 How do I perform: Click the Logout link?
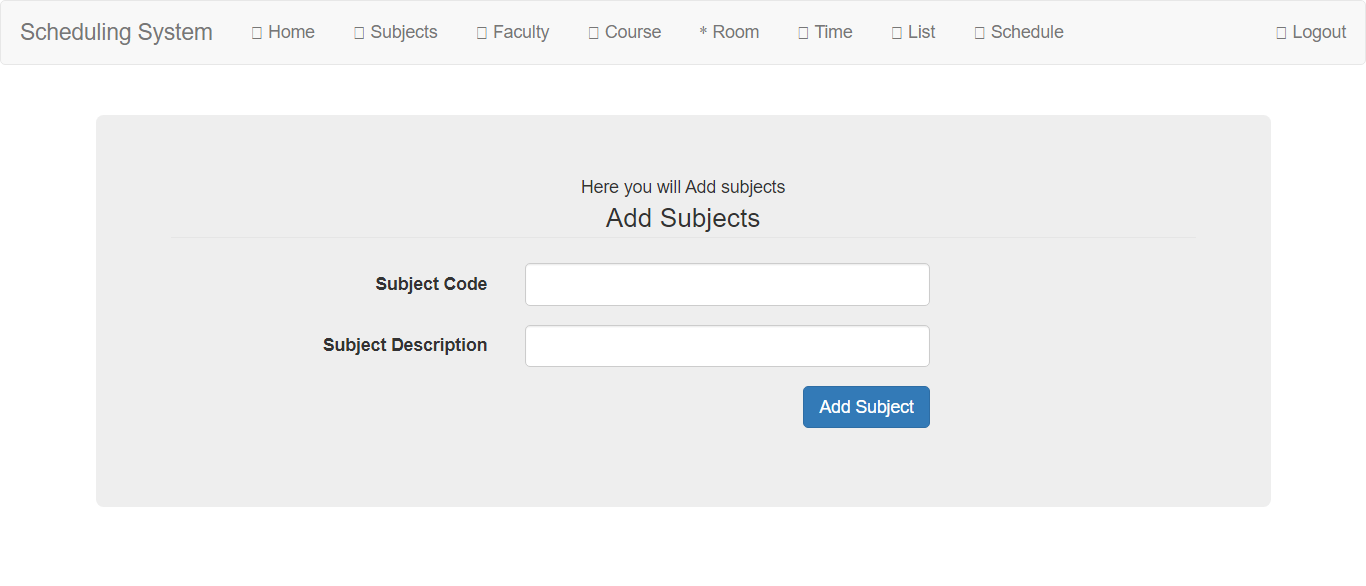click(1311, 32)
